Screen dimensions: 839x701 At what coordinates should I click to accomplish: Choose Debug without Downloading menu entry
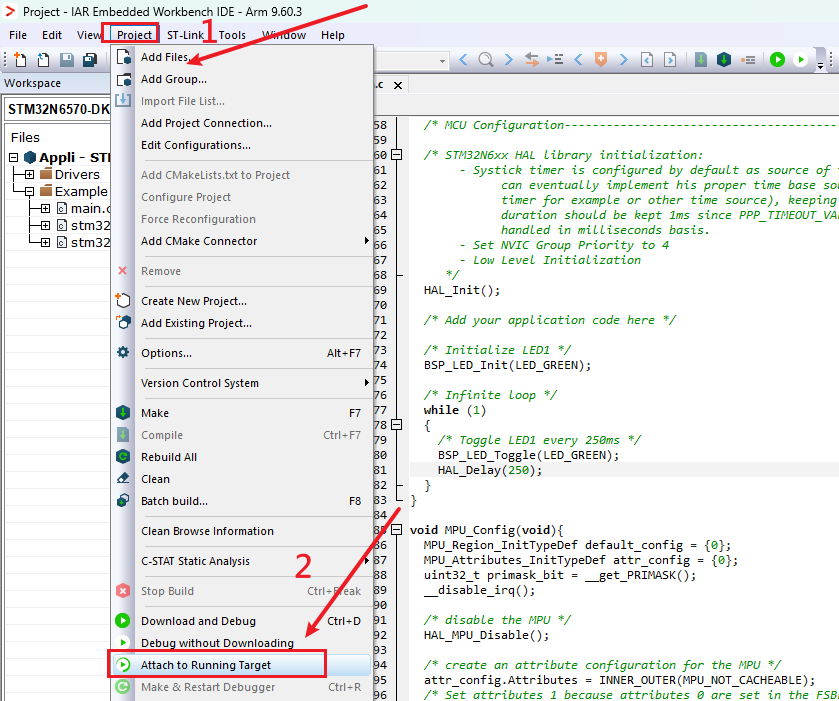[x=242, y=643]
